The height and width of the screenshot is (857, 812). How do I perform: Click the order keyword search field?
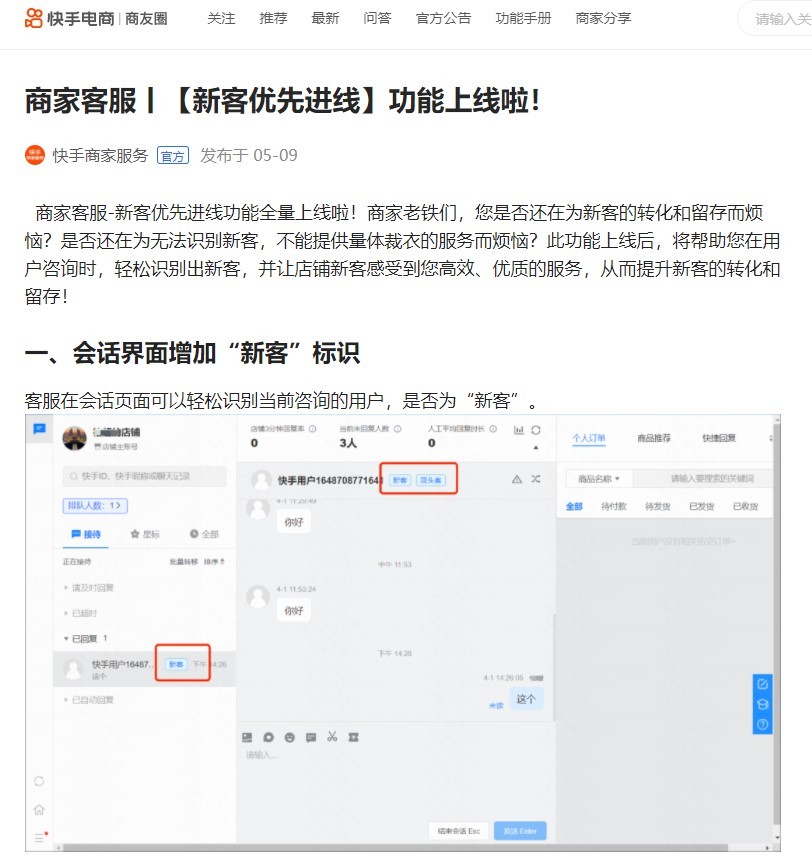(704, 479)
